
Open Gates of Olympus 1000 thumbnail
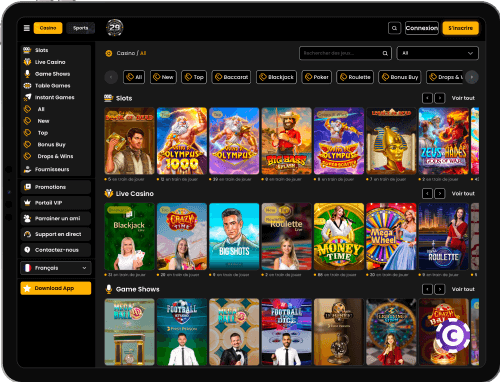182,141
